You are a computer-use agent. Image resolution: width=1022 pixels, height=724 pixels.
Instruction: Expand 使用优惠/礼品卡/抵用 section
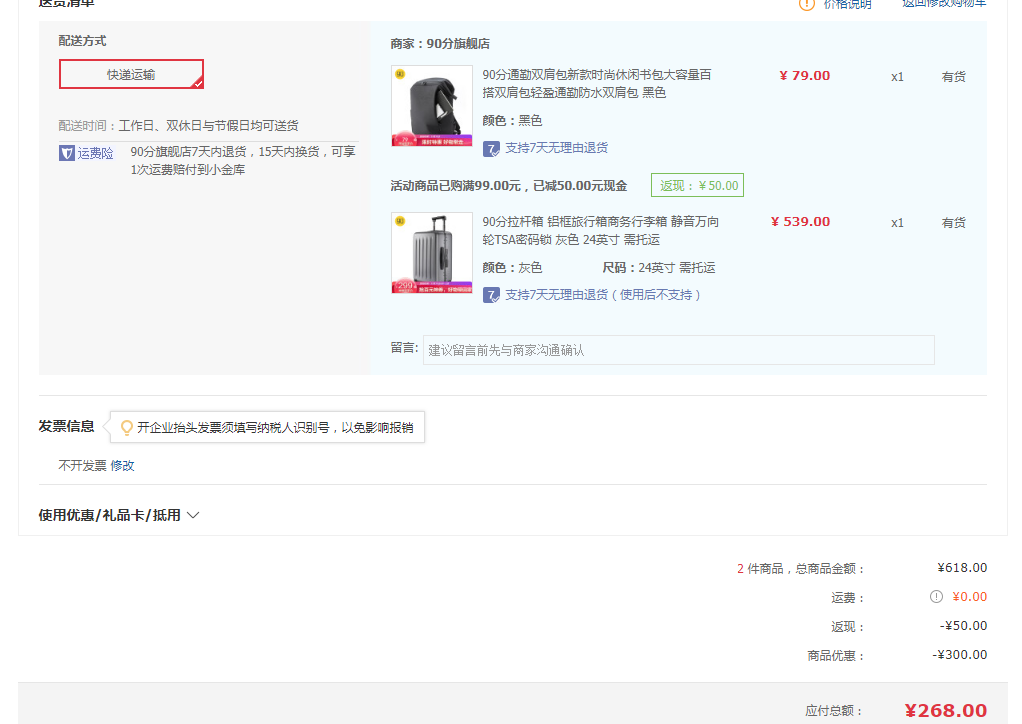(119, 515)
